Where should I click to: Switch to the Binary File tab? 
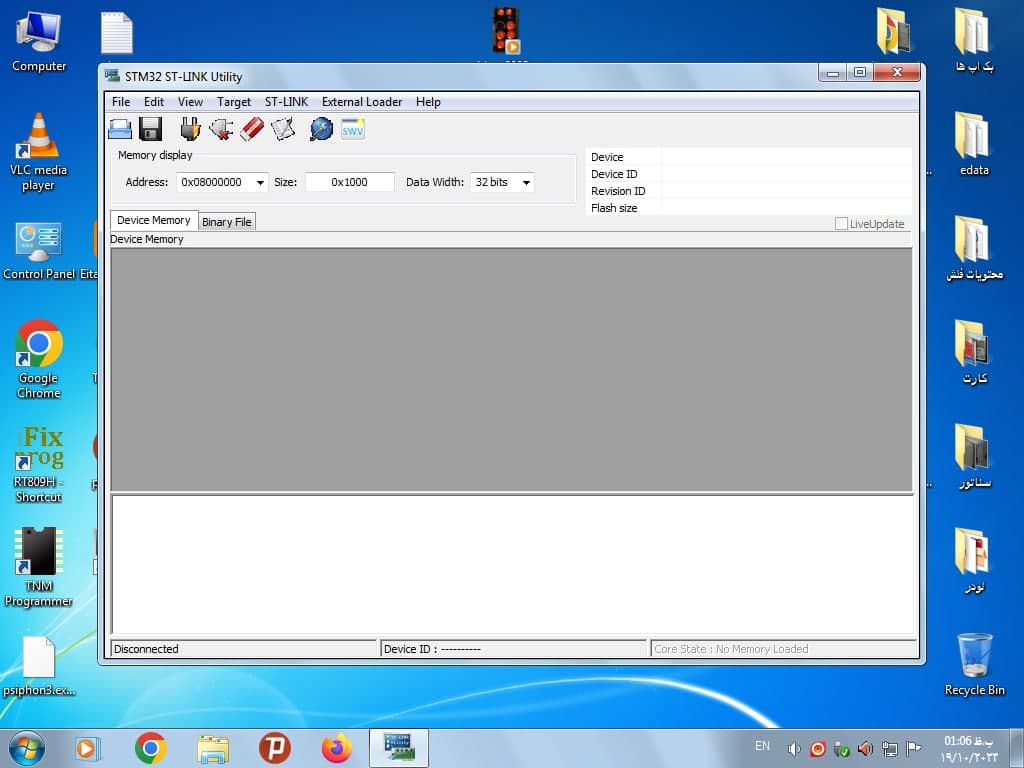point(227,222)
